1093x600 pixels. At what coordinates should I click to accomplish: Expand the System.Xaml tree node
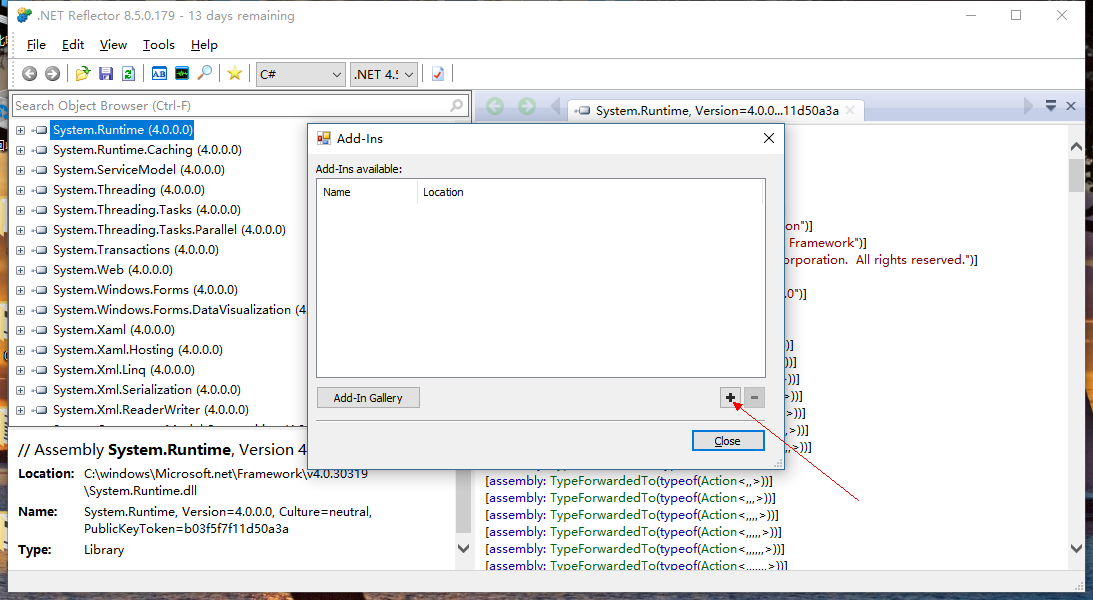tap(20, 330)
